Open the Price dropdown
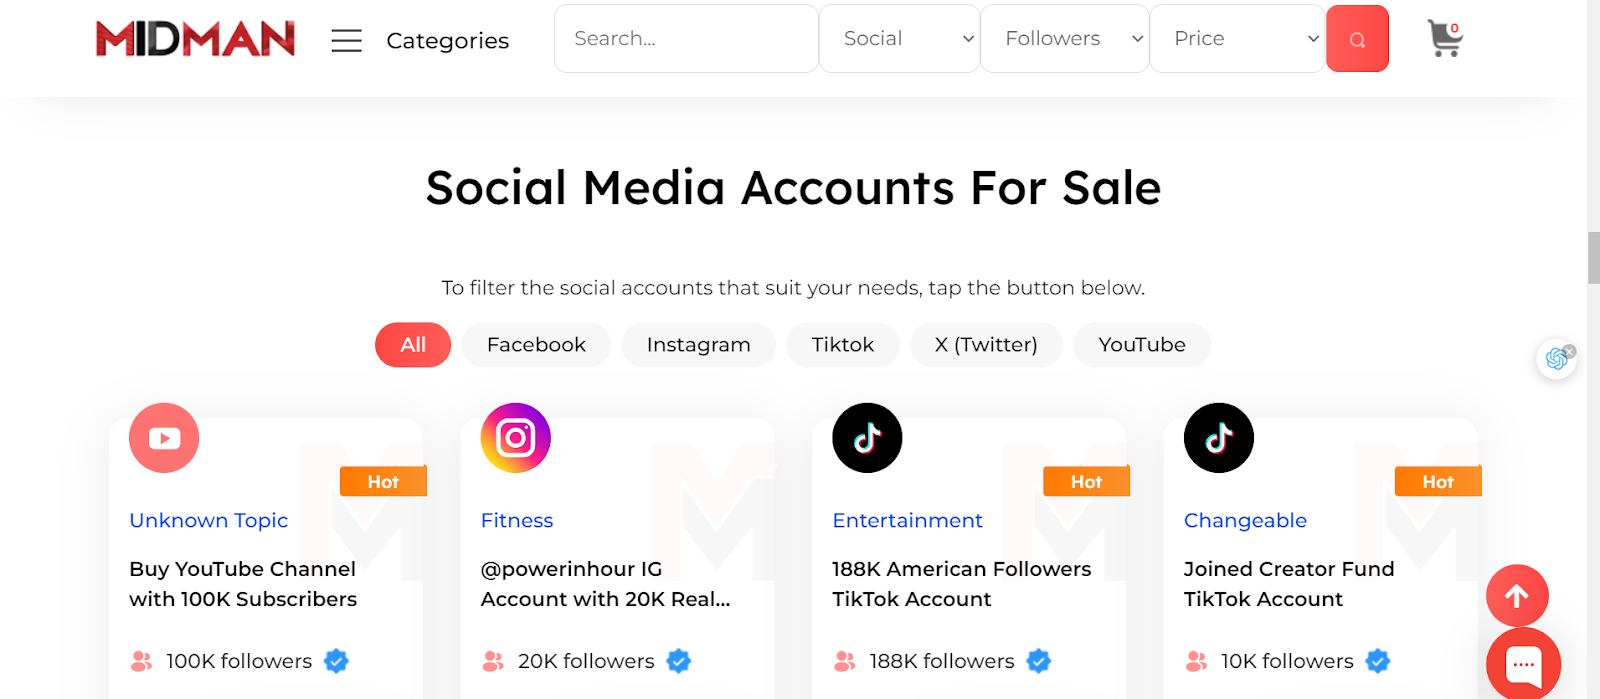The width and height of the screenshot is (1600, 699). 1237,39
